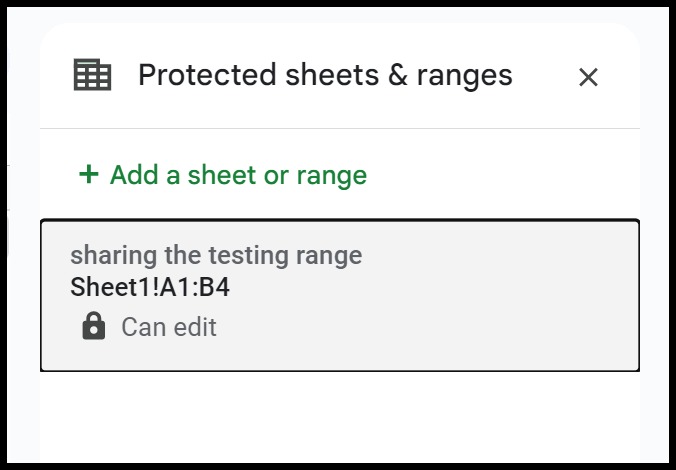Click the gray highlighted protected range item
The image size is (676, 470).
click(340, 295)
